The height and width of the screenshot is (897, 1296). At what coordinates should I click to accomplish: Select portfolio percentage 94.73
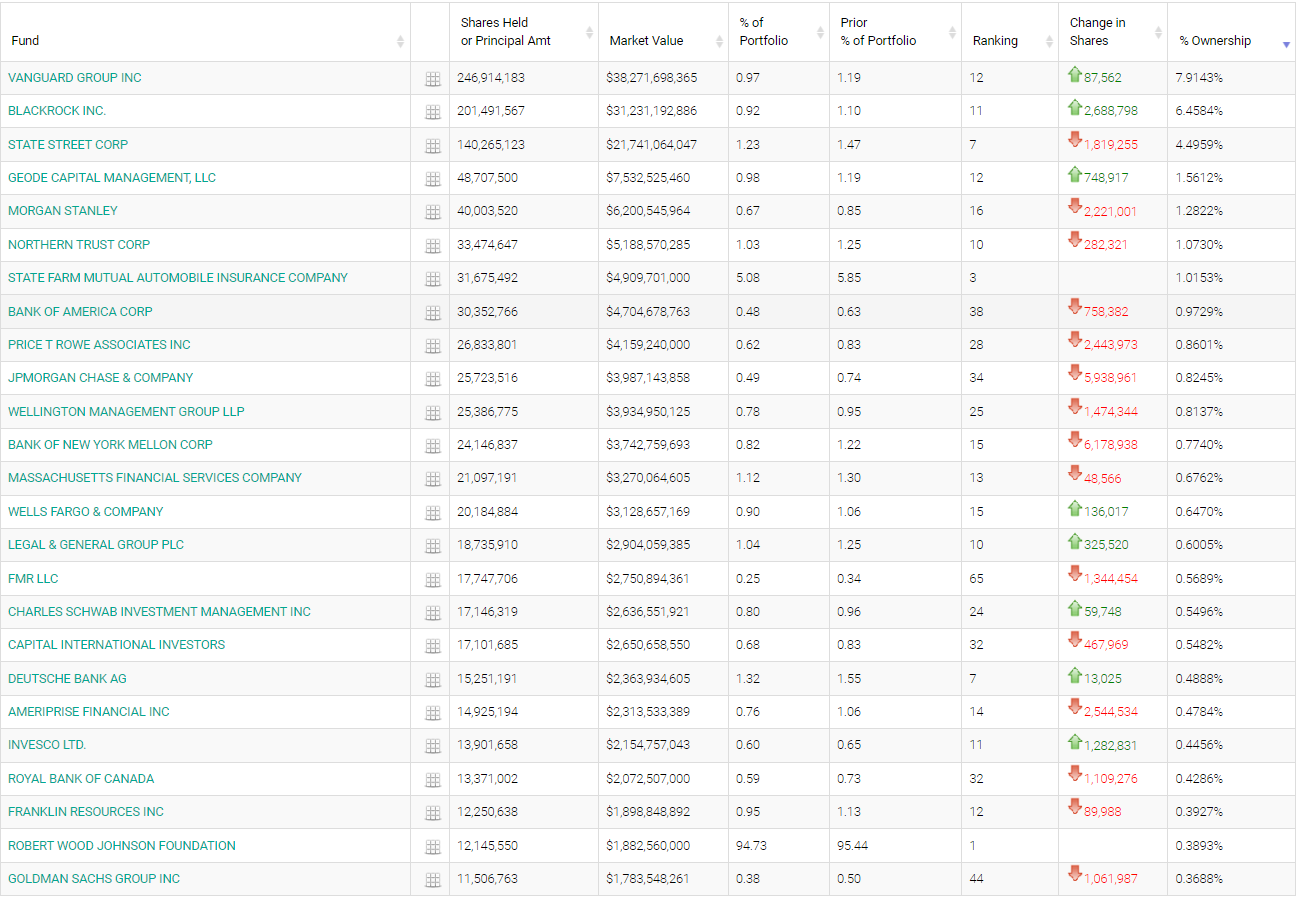tap(751, 845)
